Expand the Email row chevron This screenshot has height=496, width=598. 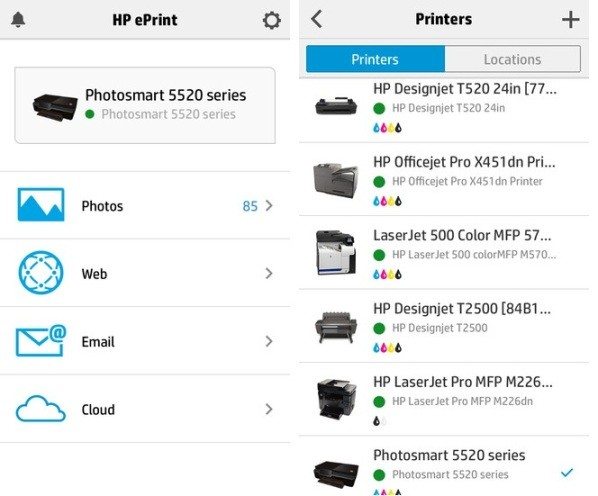(x=269, y=341)
